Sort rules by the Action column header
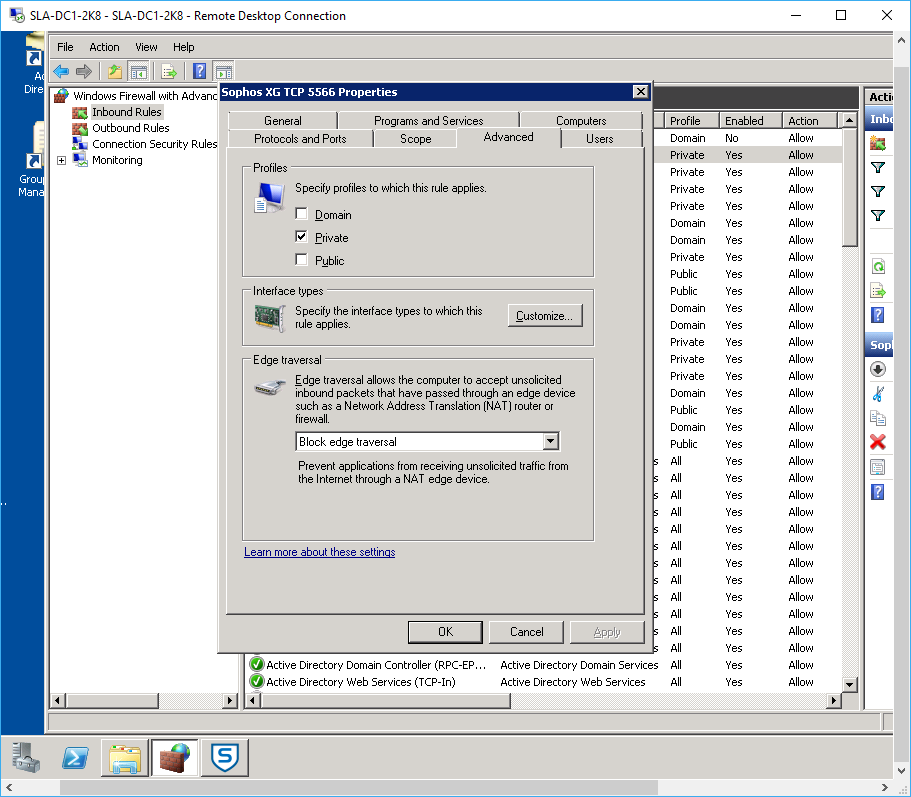The height and width of the screenshot is (797, 911). pyautogui.click(x=809, y=121)
